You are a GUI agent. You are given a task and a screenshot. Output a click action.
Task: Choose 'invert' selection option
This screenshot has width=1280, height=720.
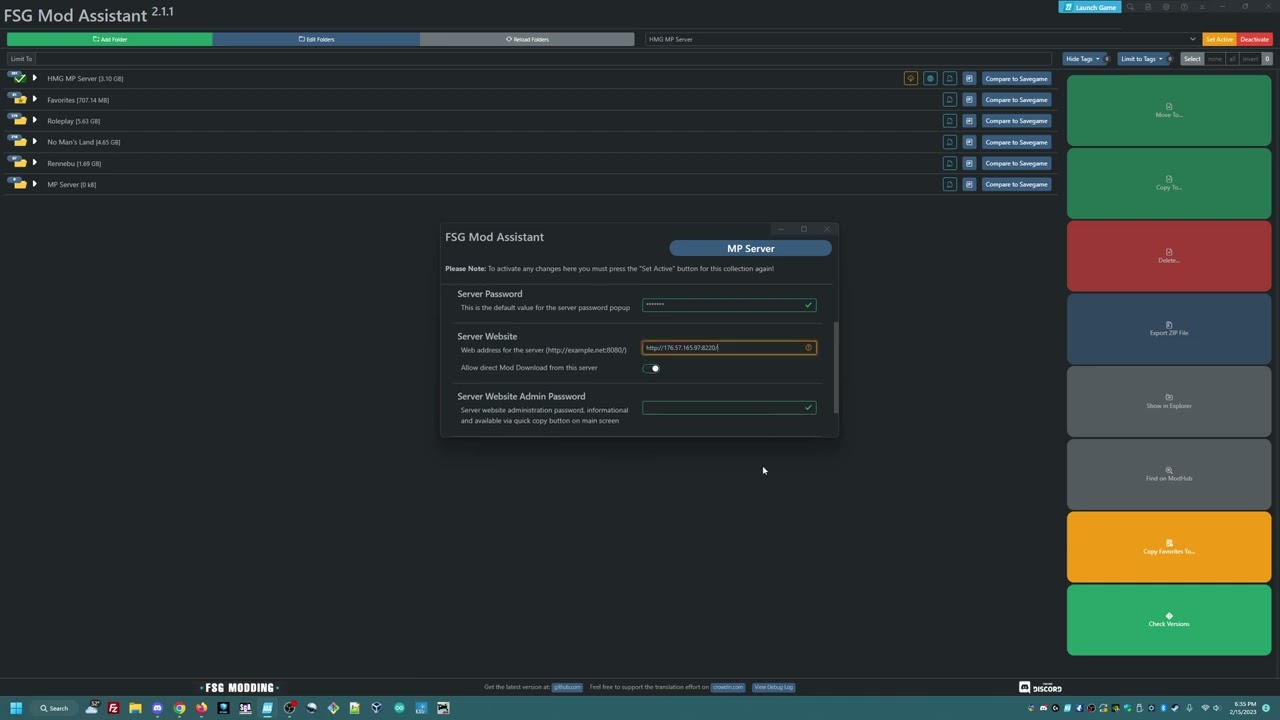(x=1250, y=59)
